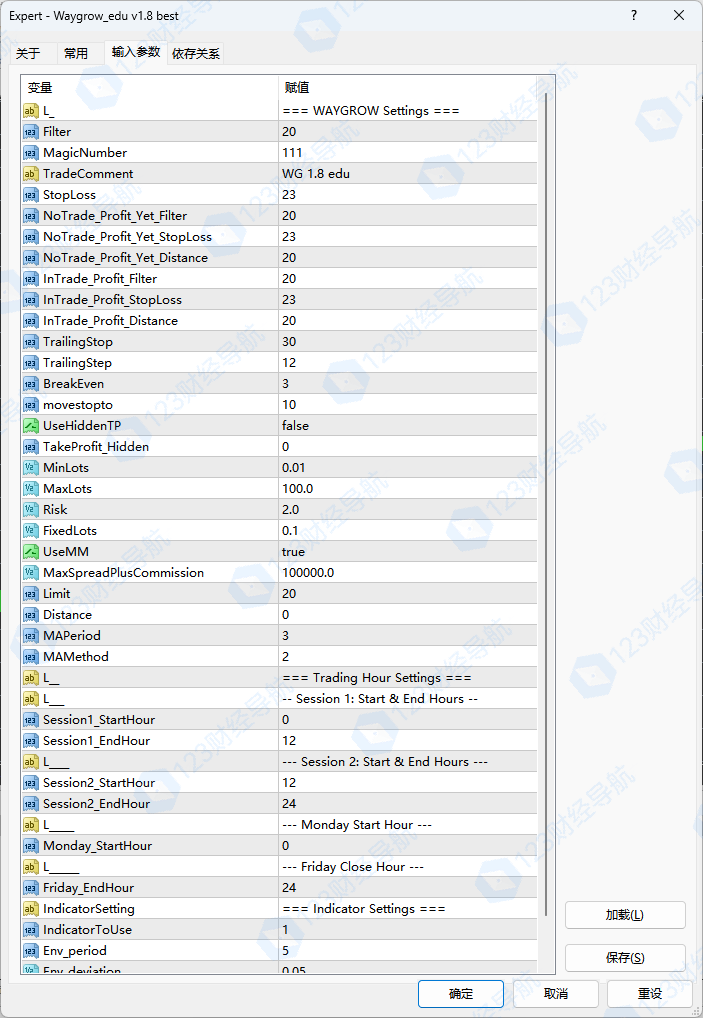Screen dimensions: 703x1018
Task: Click the icon next to MAPeriod
Action: click(x=31, y=636)
